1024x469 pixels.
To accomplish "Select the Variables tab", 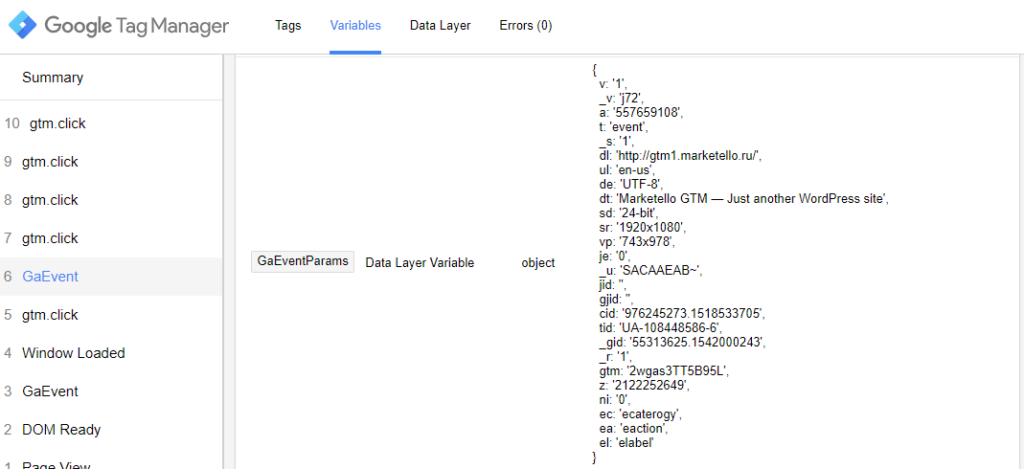I will coord(355,26).
